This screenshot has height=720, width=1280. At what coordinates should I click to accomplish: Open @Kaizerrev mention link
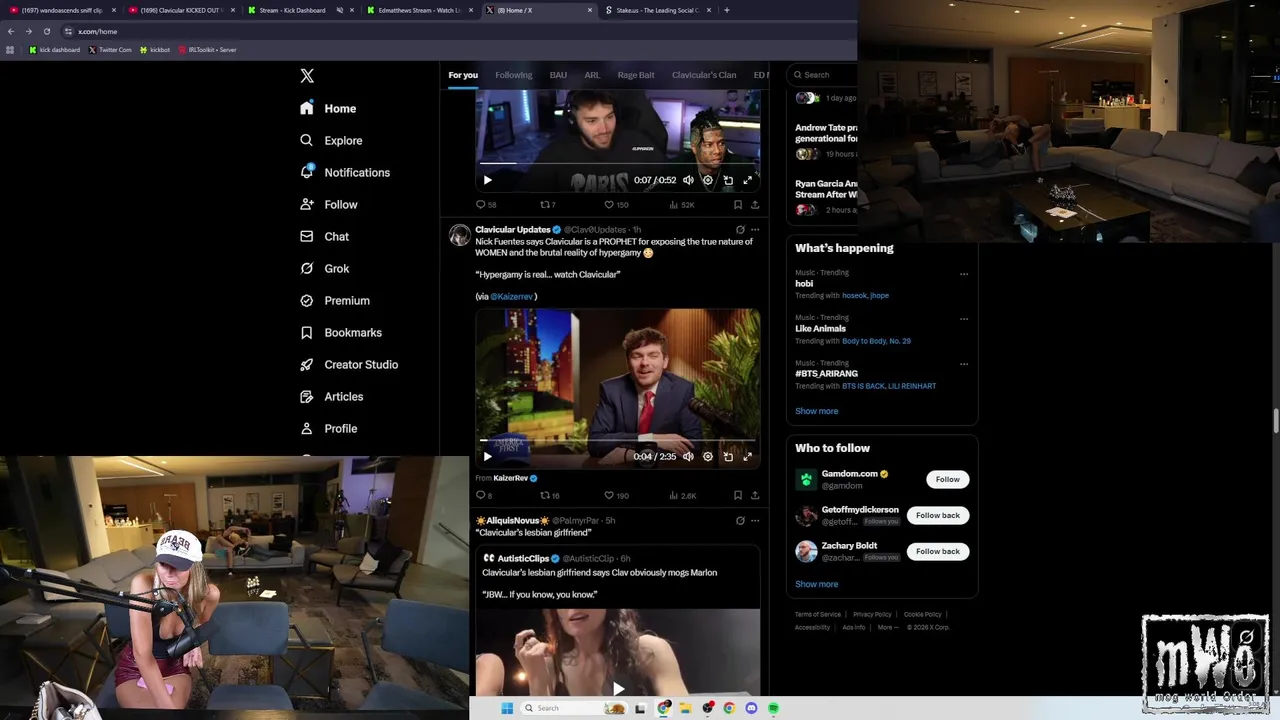point(511,297)
